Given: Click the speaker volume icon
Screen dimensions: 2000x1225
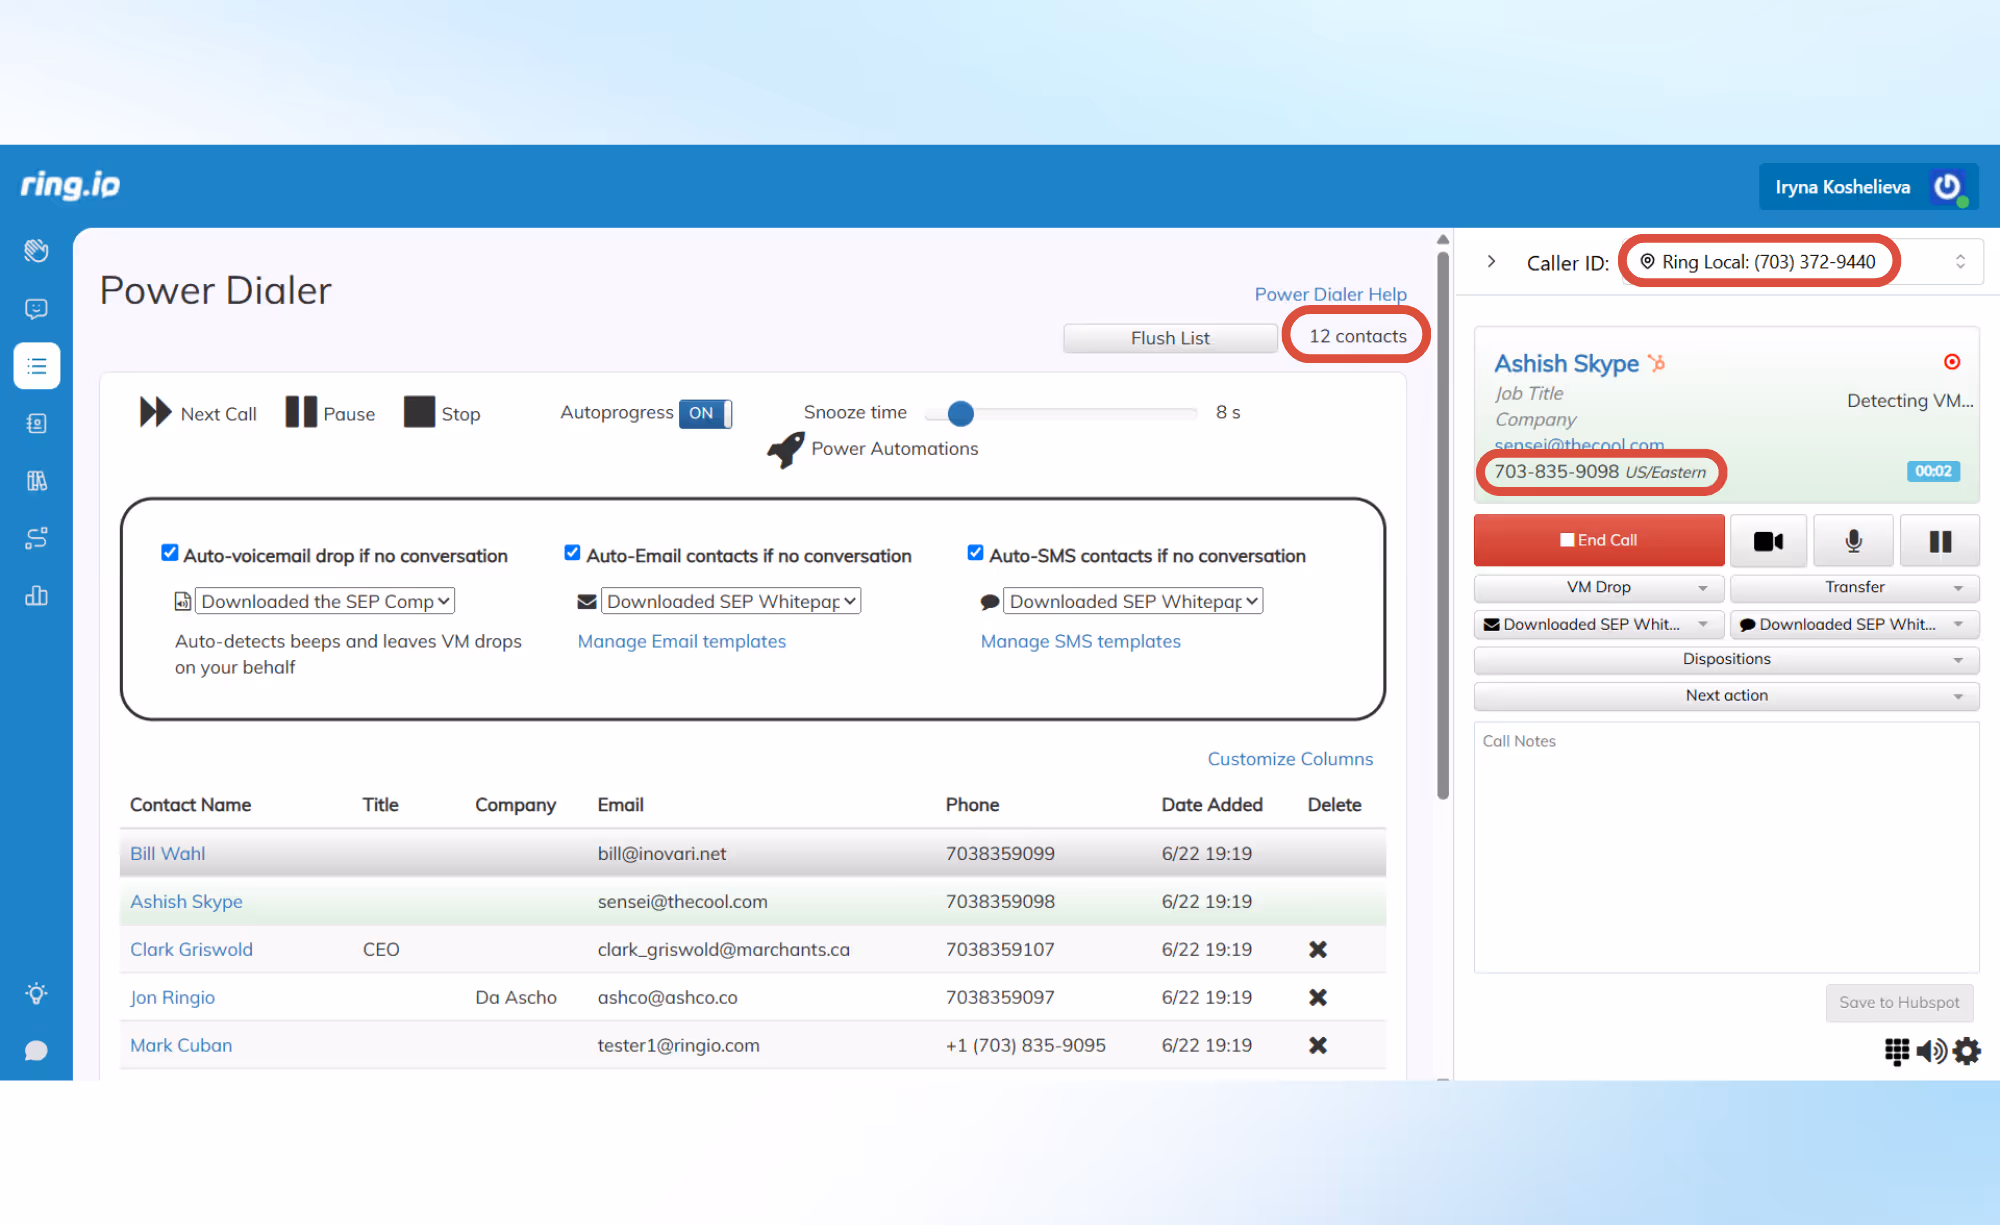Looking at the screenshot, I should pos(1931,1051).
